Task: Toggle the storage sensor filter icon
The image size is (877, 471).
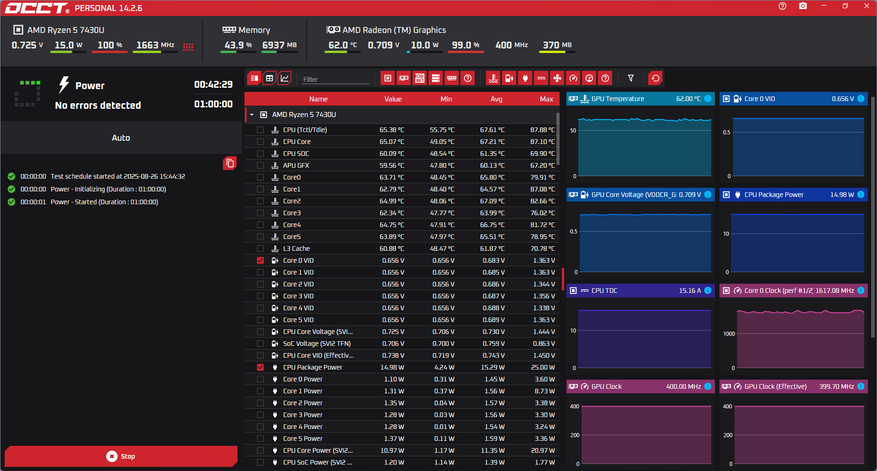Action: (436, 78)
